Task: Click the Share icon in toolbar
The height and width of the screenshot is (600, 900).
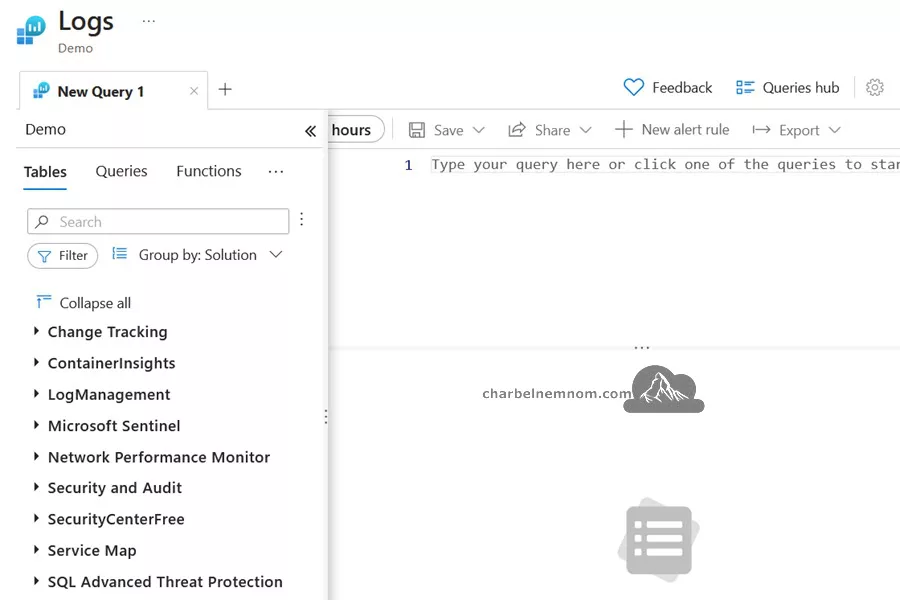Action: pos(517,130)
